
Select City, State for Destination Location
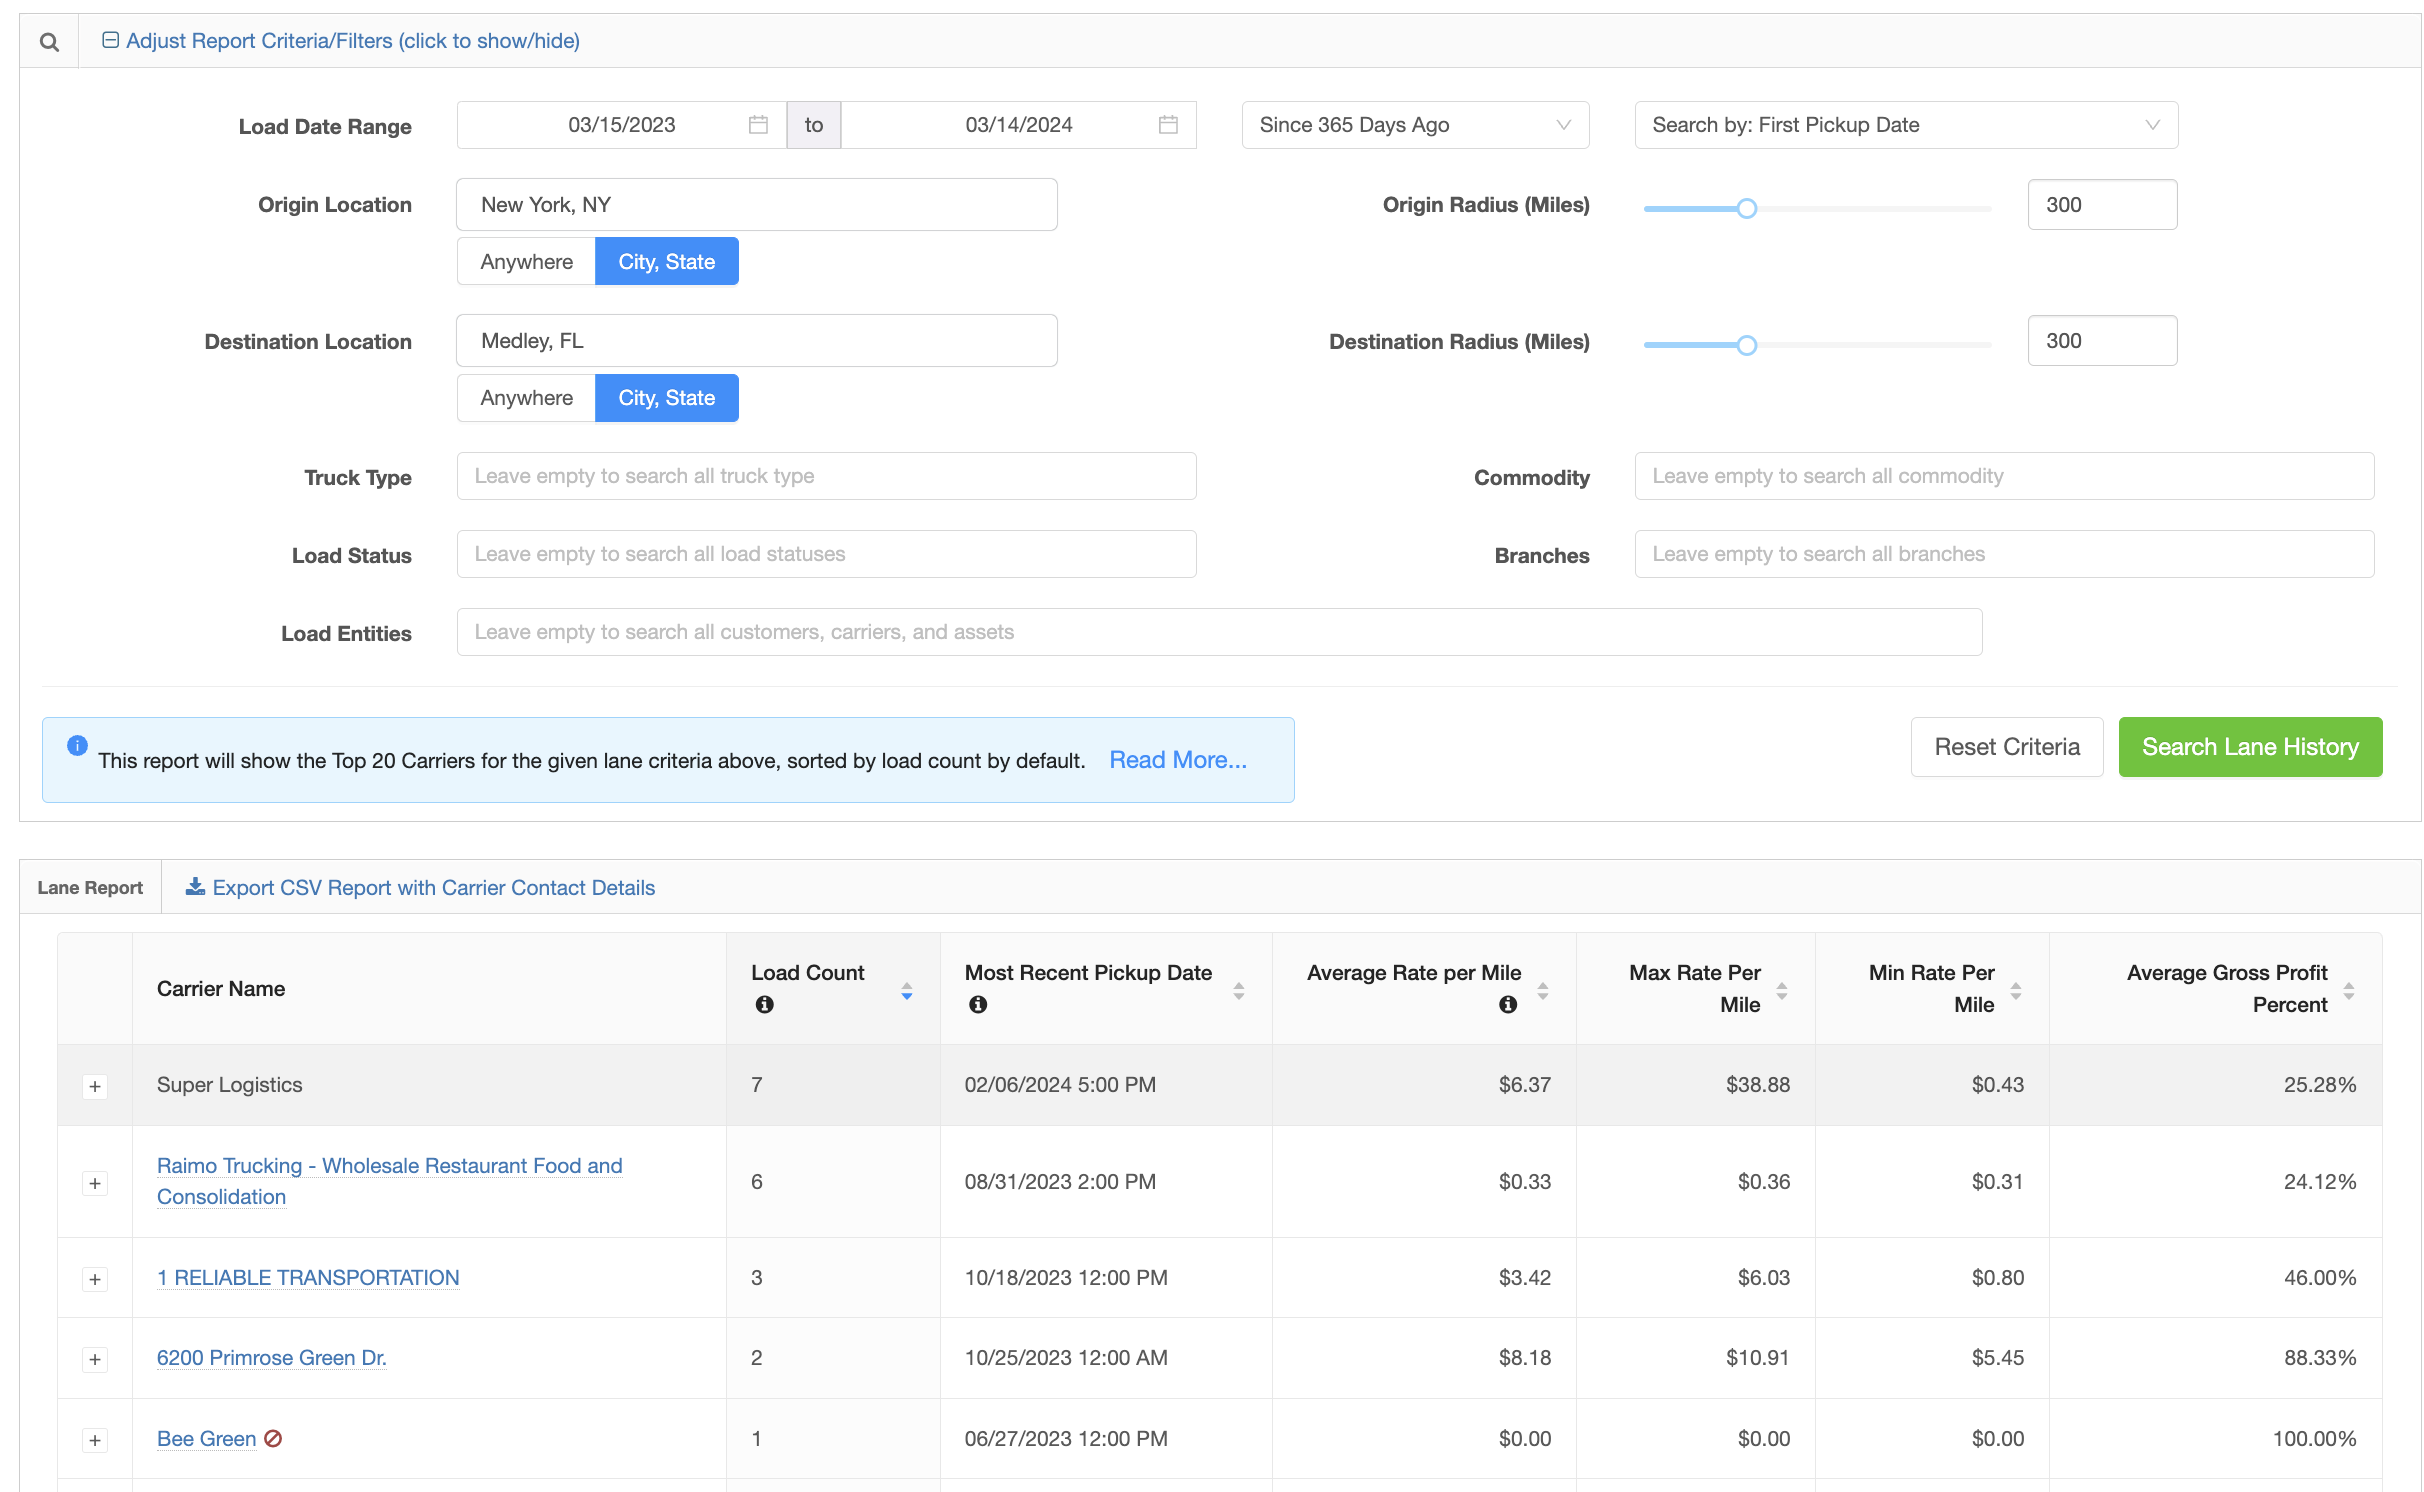tap(667, 398)
